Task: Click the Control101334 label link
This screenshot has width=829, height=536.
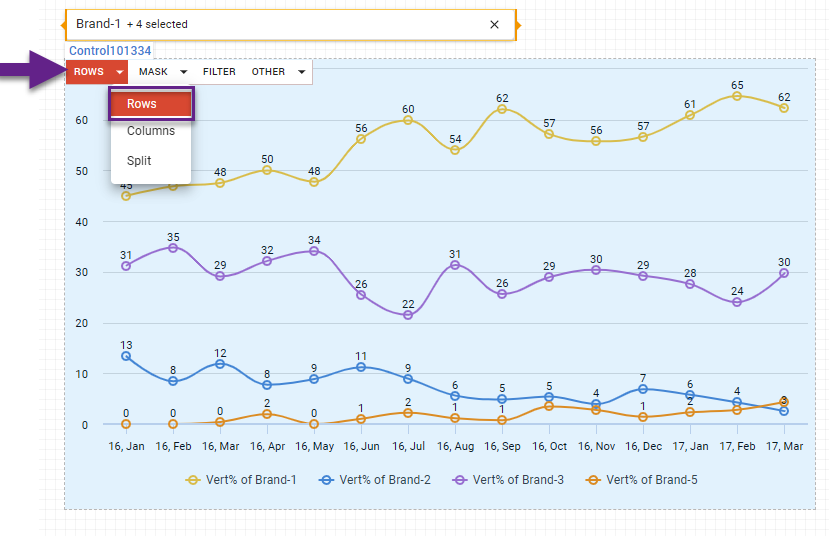Action: 110,51
